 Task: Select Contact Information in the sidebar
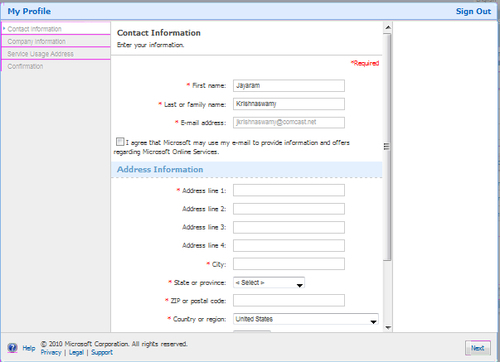click(x=34, y=29)
